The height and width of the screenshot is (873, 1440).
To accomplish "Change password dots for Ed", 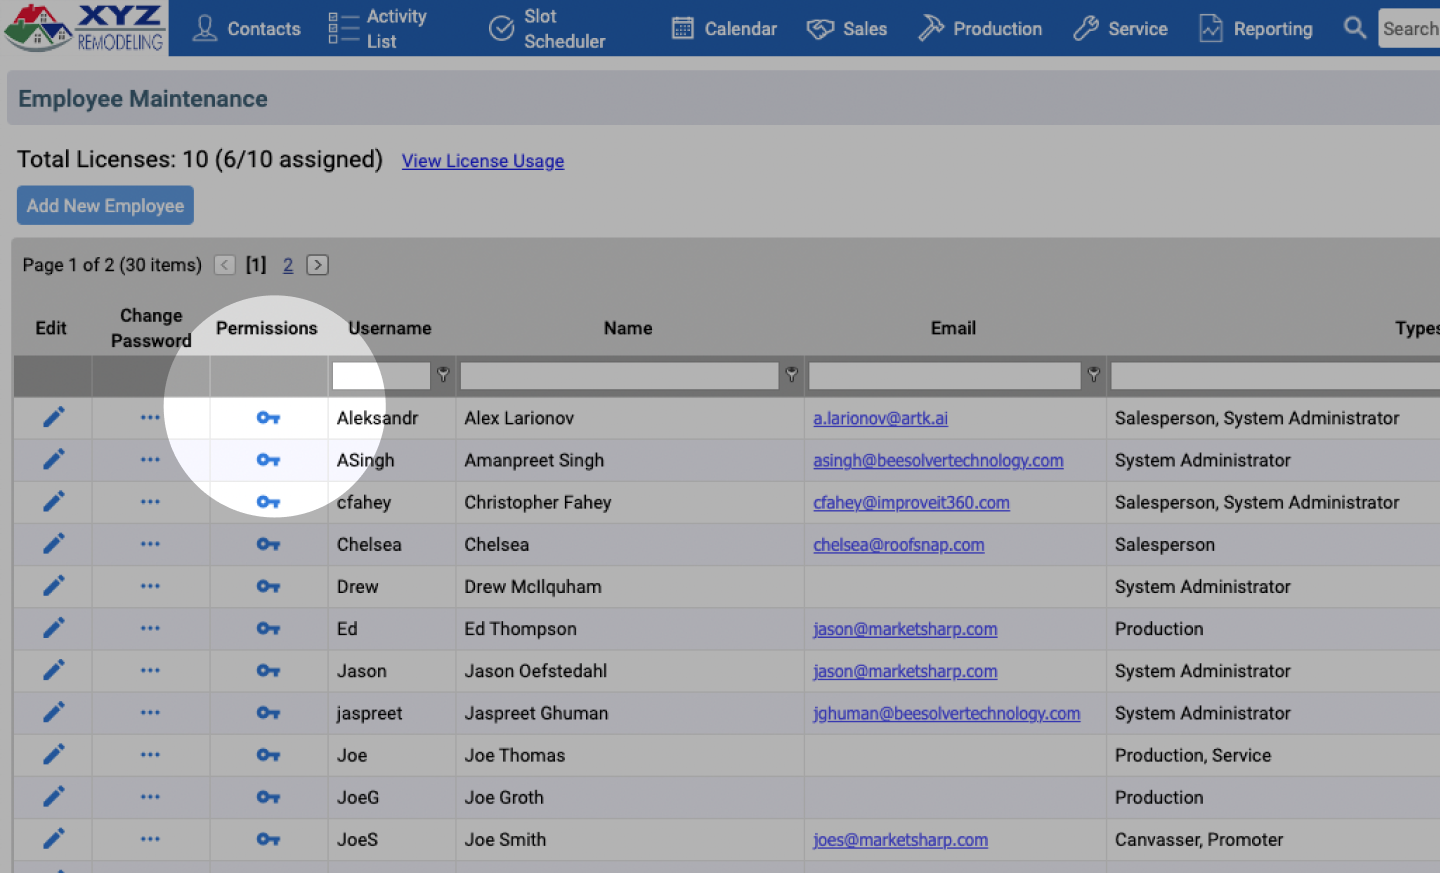I will point(150,628).
